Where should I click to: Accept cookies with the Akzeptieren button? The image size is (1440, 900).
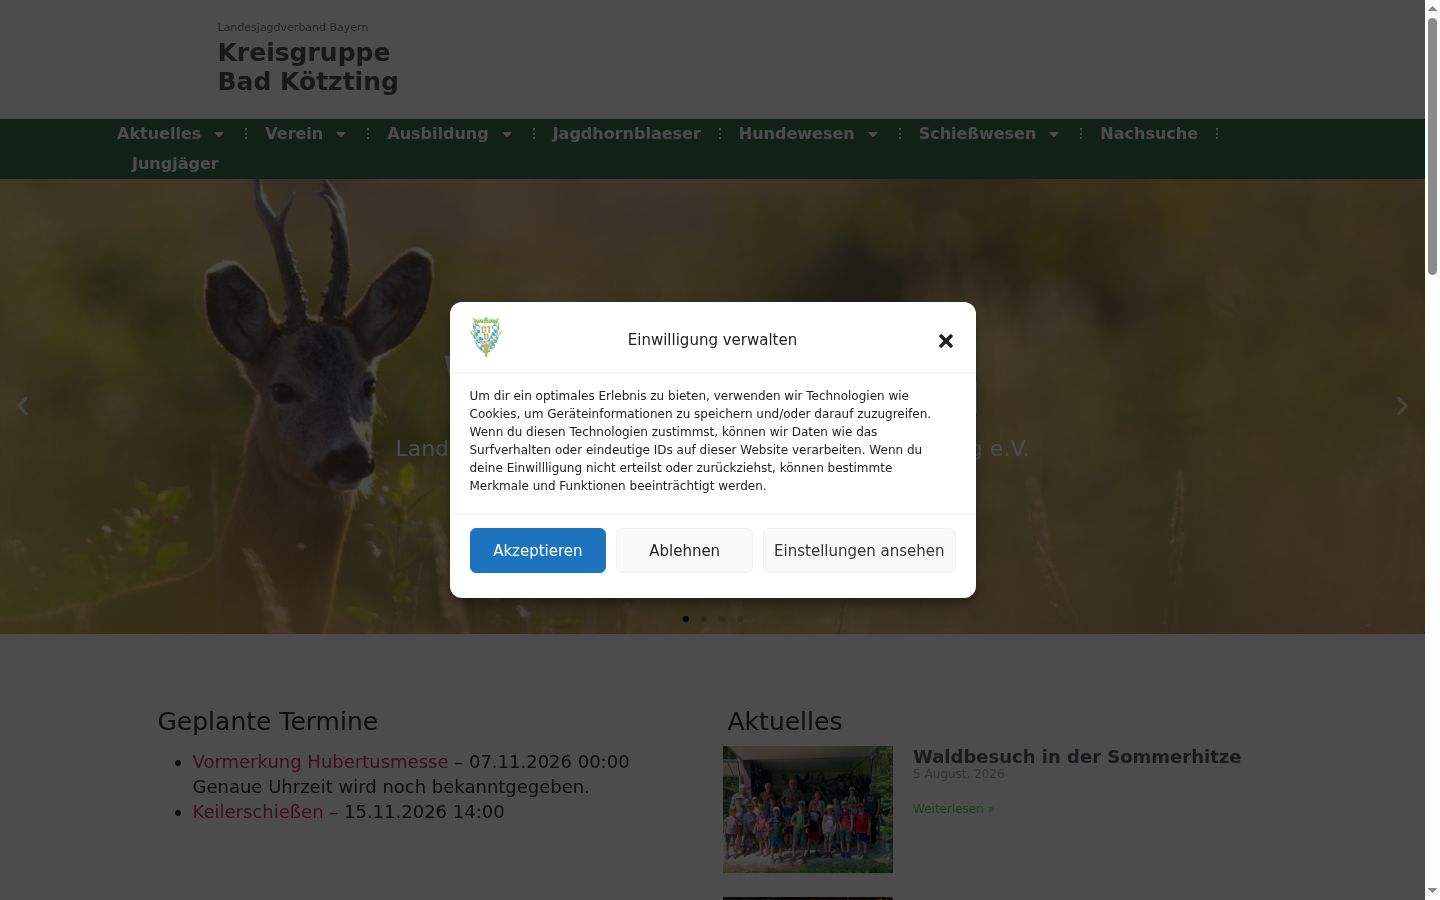538,551
